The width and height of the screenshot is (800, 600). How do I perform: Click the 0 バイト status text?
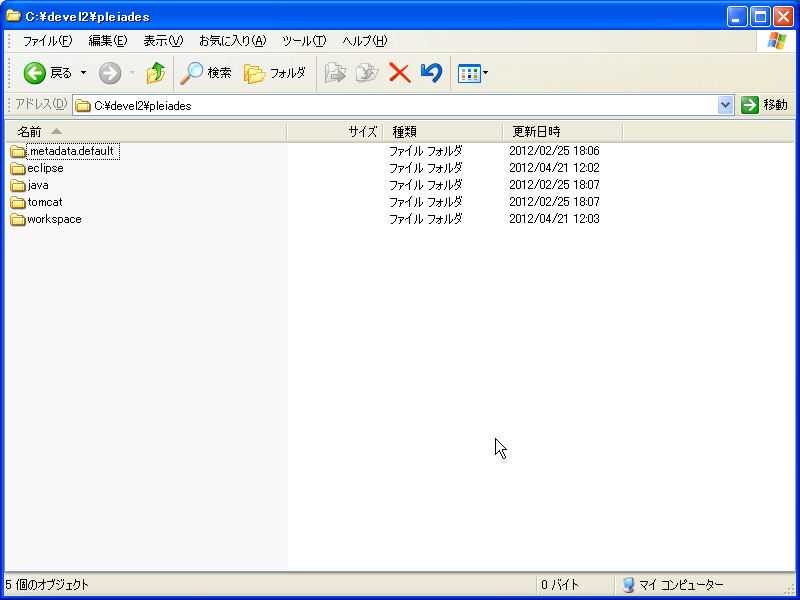point(560,585)
